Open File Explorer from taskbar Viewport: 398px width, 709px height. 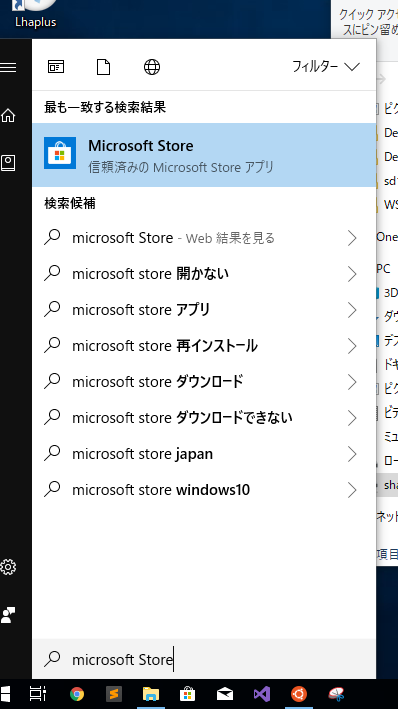point(151,694)
